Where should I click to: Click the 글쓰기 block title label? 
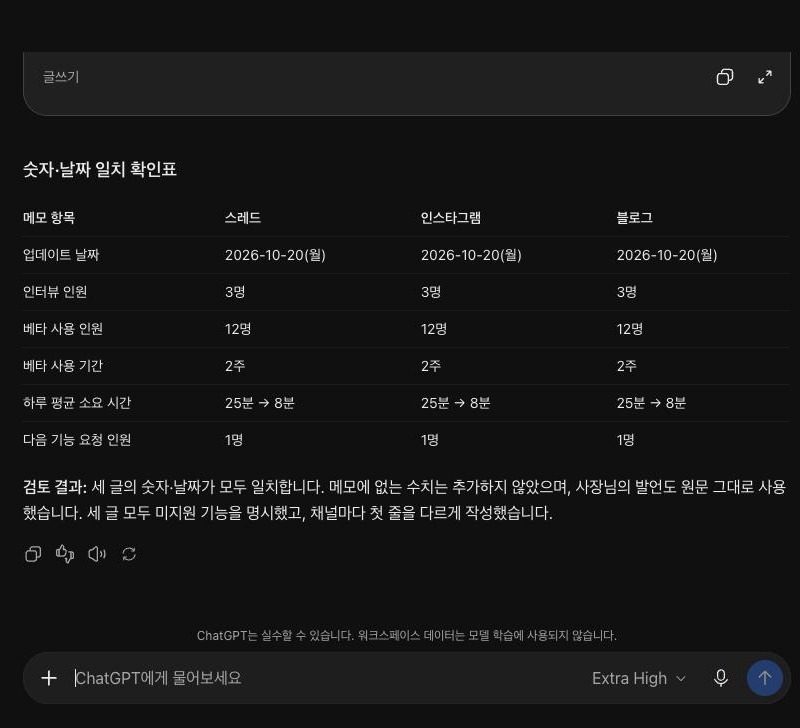coord(61,77)
